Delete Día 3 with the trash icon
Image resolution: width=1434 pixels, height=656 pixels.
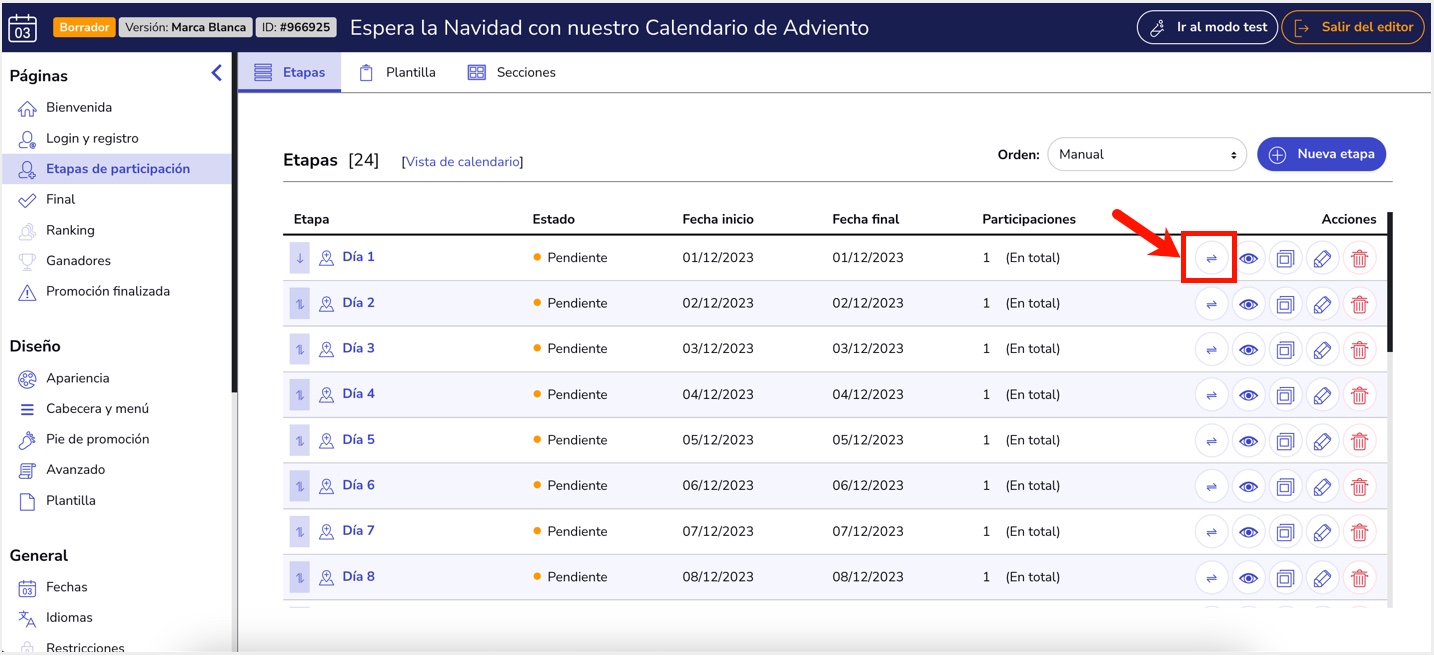pos(1359,350)
